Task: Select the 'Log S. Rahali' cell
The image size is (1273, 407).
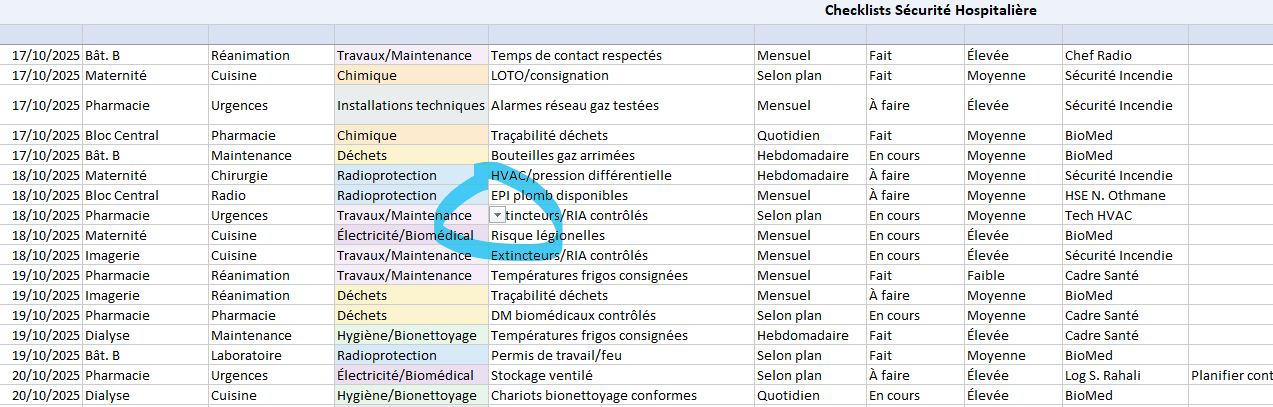Action: tap(1107, 375)
